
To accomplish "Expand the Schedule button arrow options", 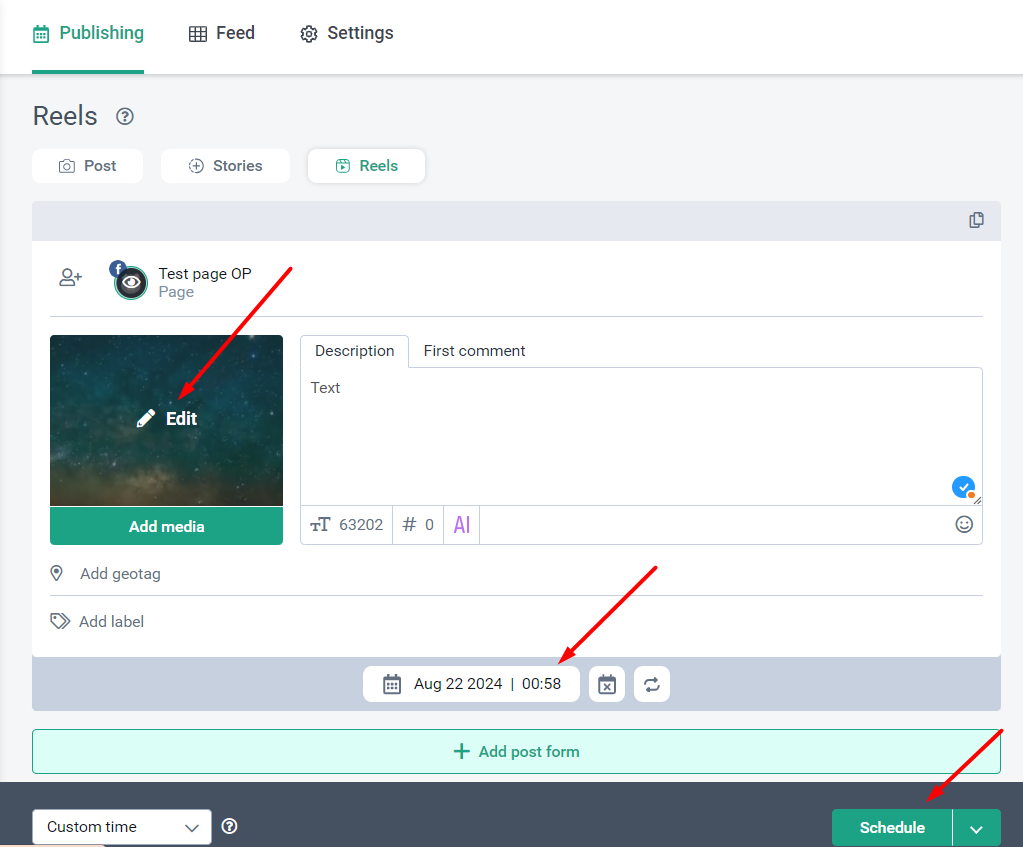I will [x=977, y=828].
